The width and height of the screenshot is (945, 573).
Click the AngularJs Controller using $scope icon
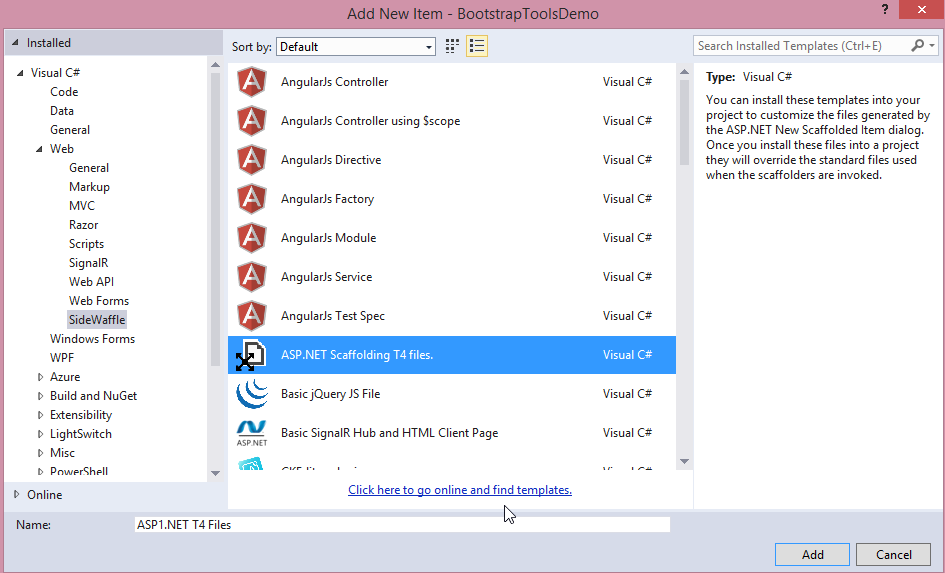click(x=251, y=121)
